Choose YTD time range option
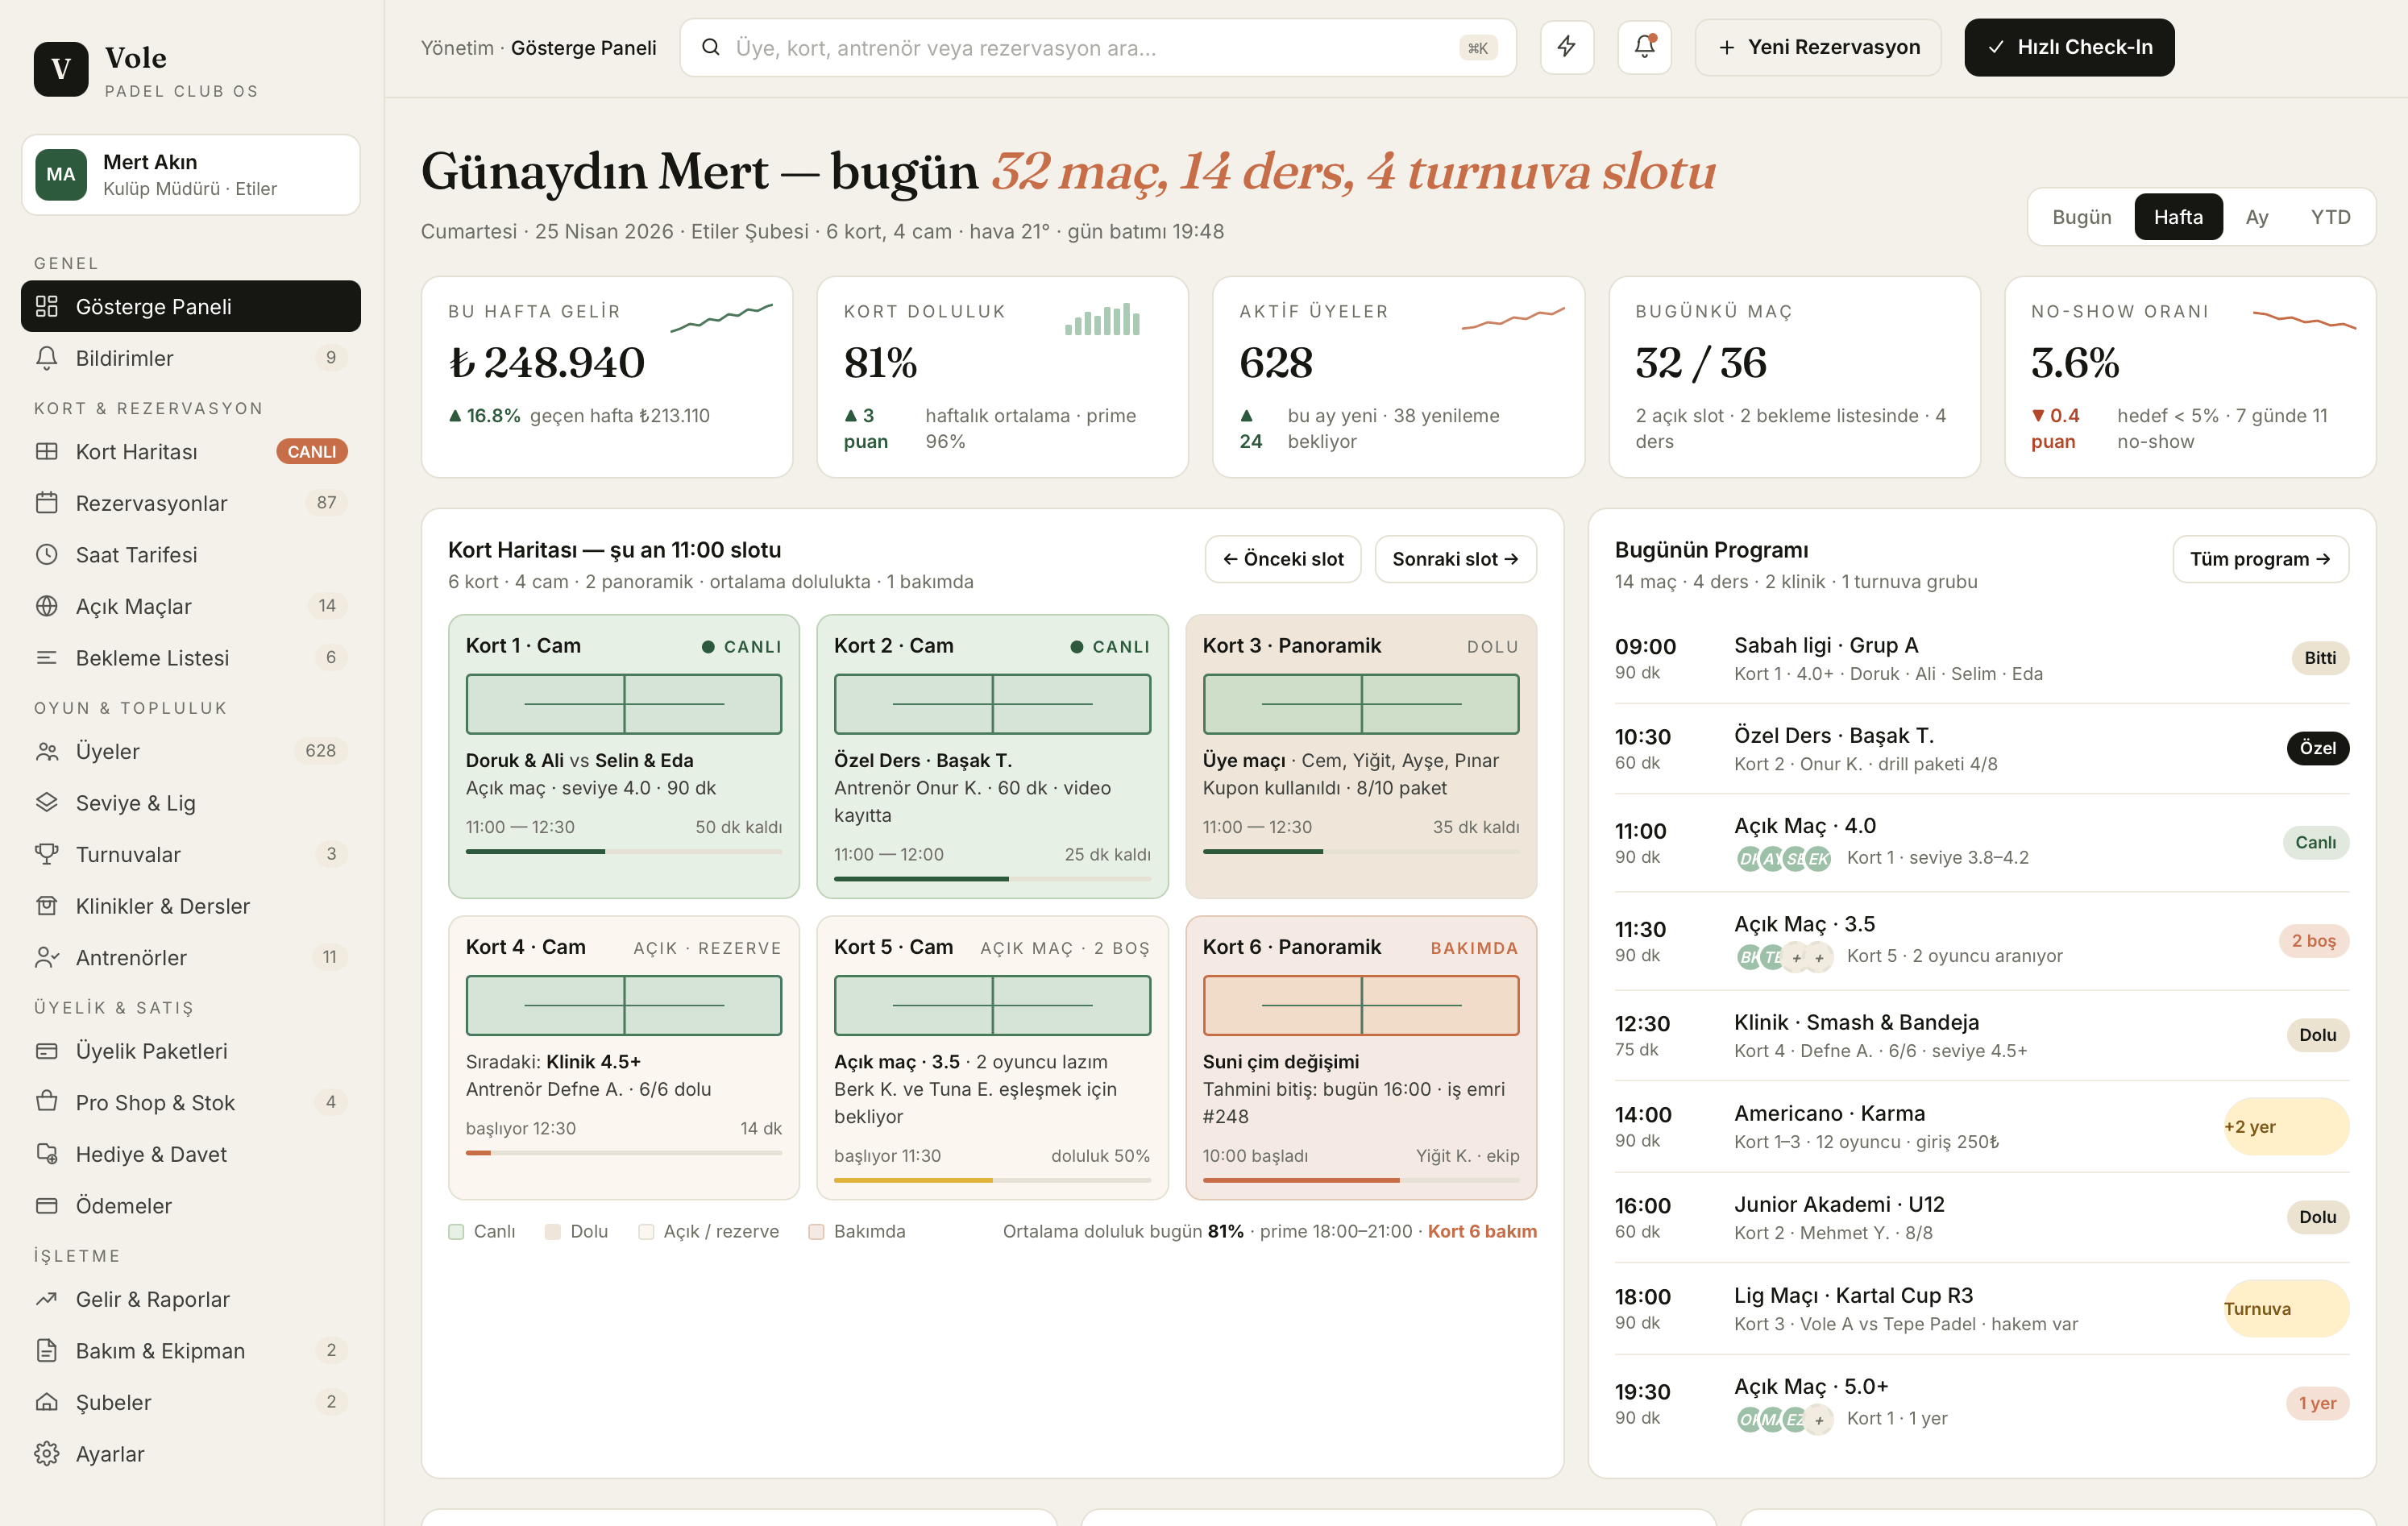This screenshot has height=1526, width=2408. tap(2329, 217)
